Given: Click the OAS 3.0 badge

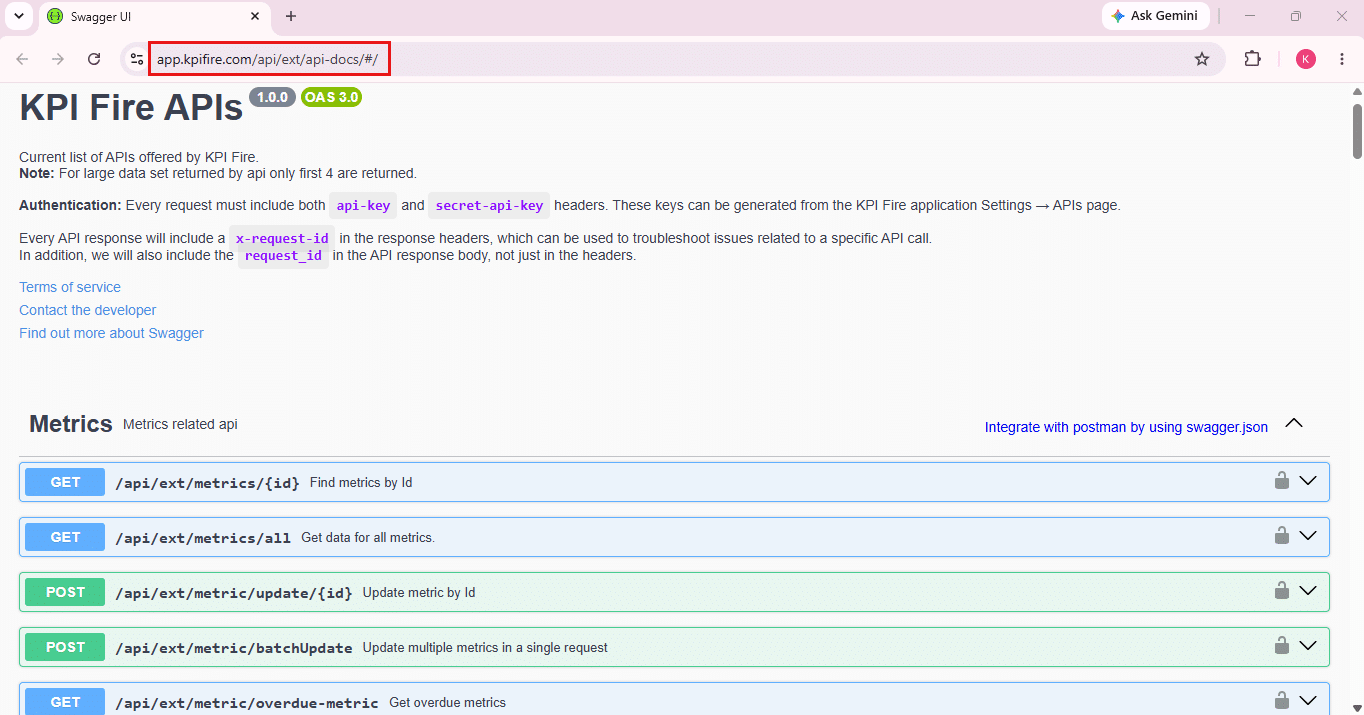Looking at the screenshot, I should click(331, 97).
